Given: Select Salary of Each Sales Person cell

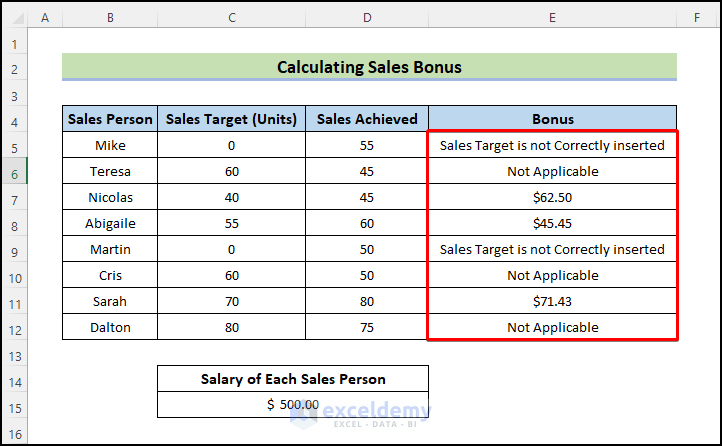Looking at the screenshot, I should point(293,379).
